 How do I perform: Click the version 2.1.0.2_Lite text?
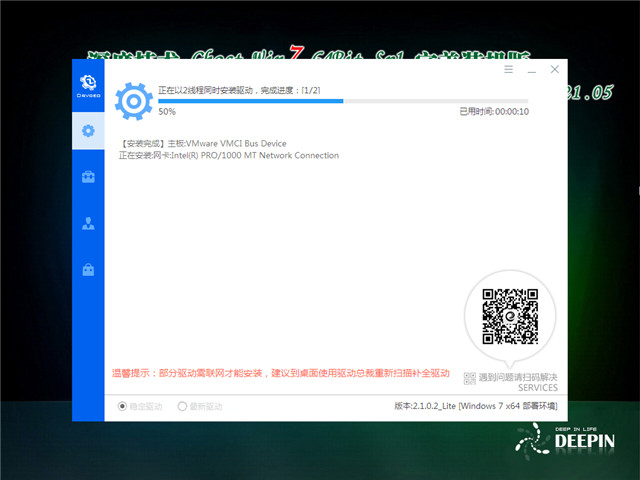(x=476, y=406)
